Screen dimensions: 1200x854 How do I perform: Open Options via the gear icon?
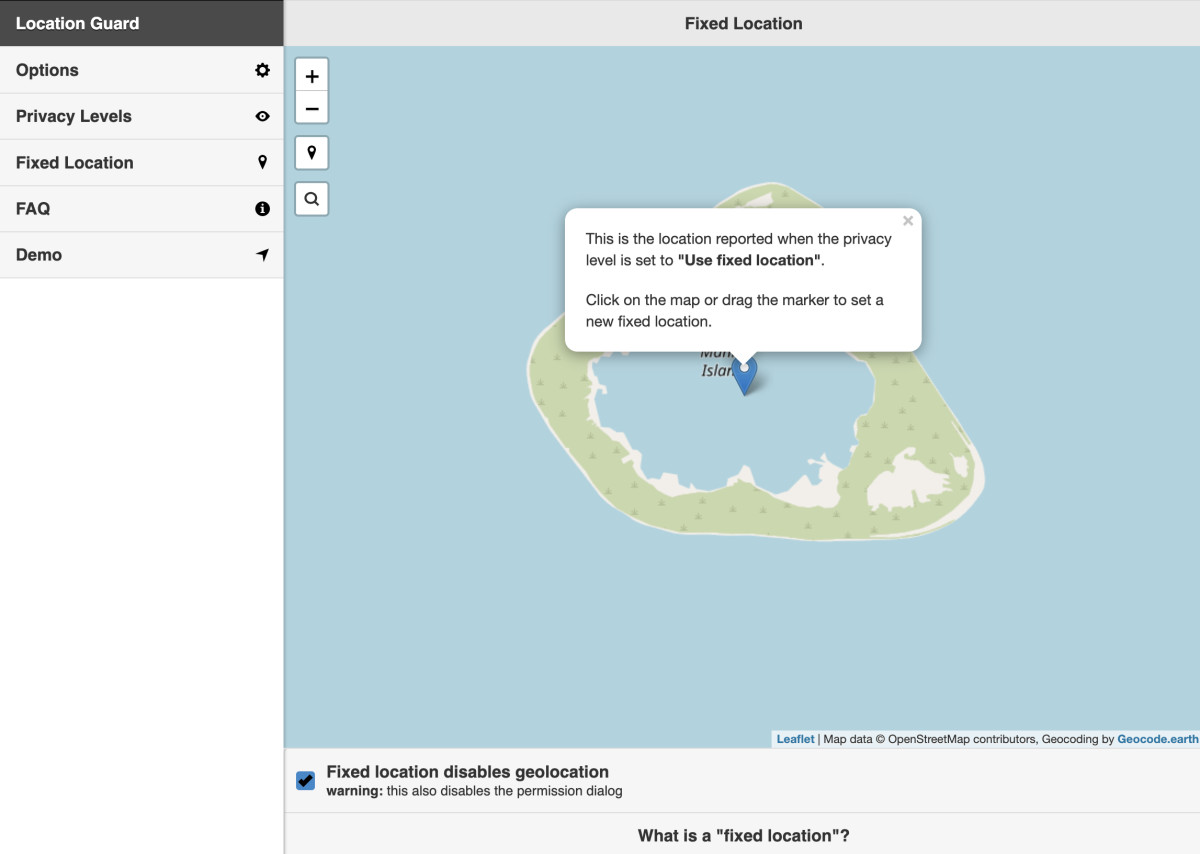point(261,70)
